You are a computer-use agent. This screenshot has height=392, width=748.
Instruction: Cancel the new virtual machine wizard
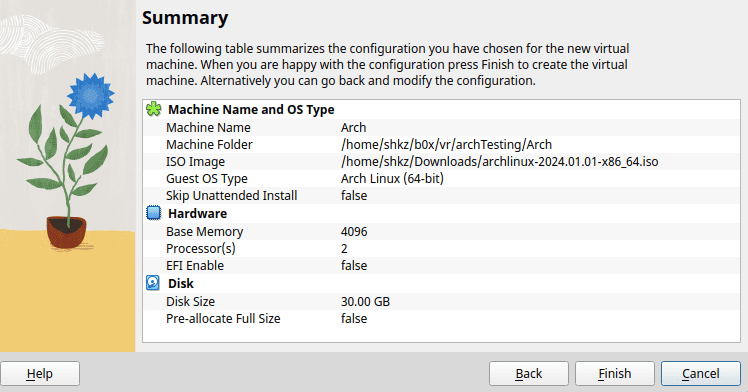(700, 373)
